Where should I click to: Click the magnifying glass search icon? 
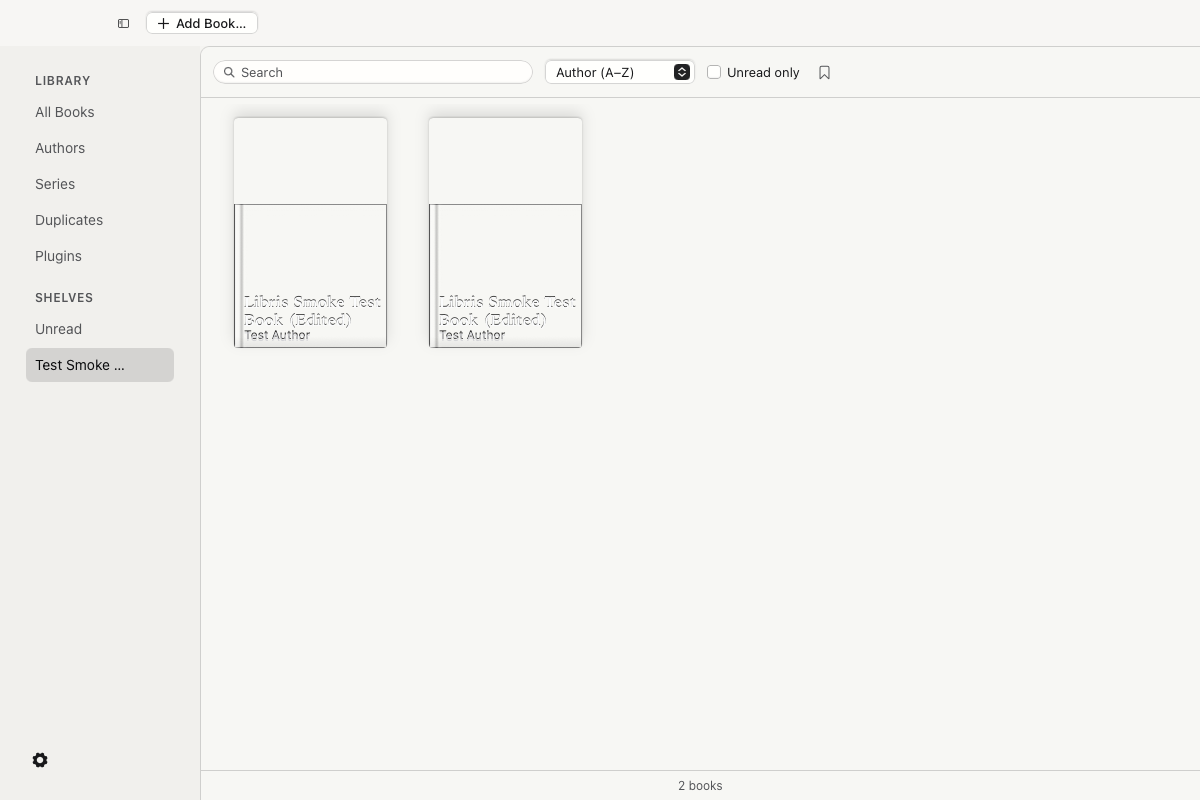[229, 72]
